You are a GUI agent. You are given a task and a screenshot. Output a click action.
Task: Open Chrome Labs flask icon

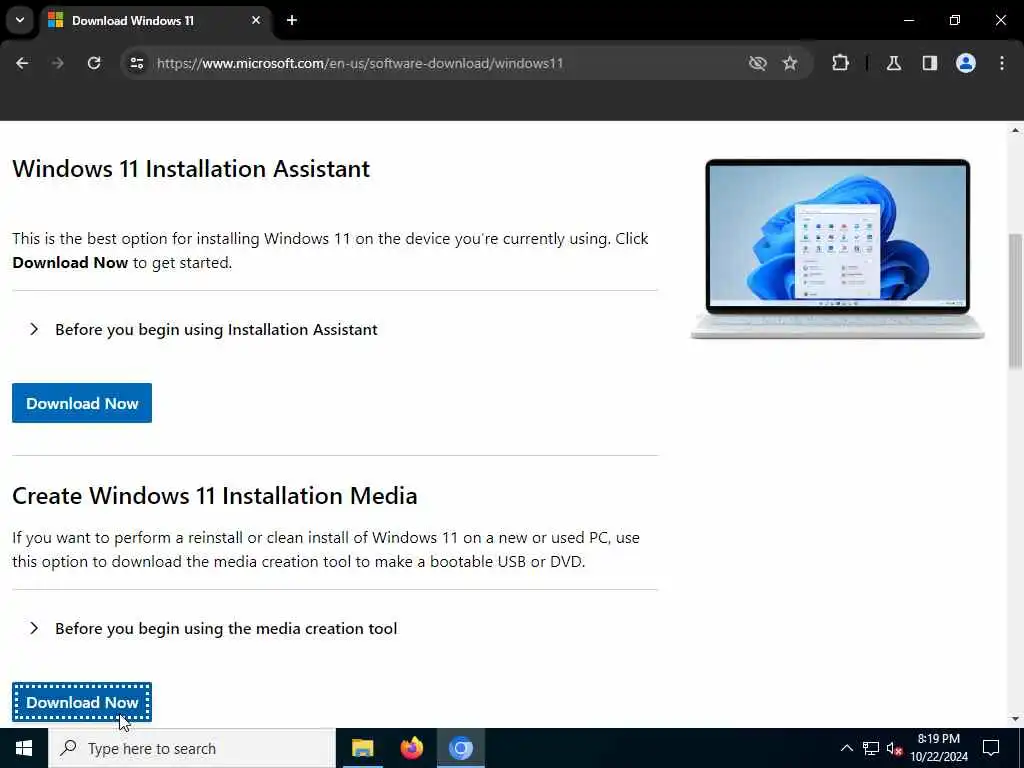pyautogui.click(x=894, y=63)
